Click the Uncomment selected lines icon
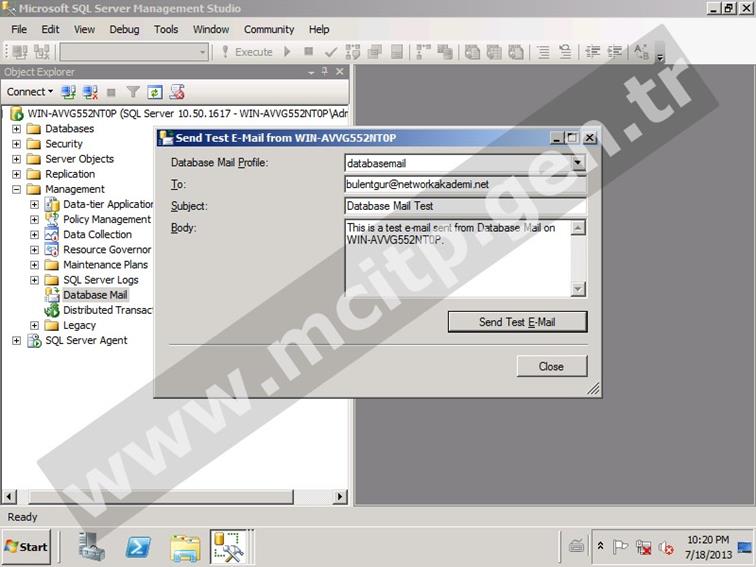Viewport: 756px width, 567px height. click(565, 52)
